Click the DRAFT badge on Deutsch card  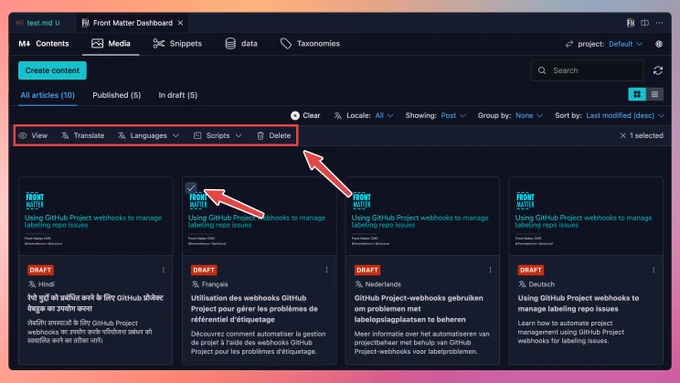pyautogui.click(x=531, y=270)
